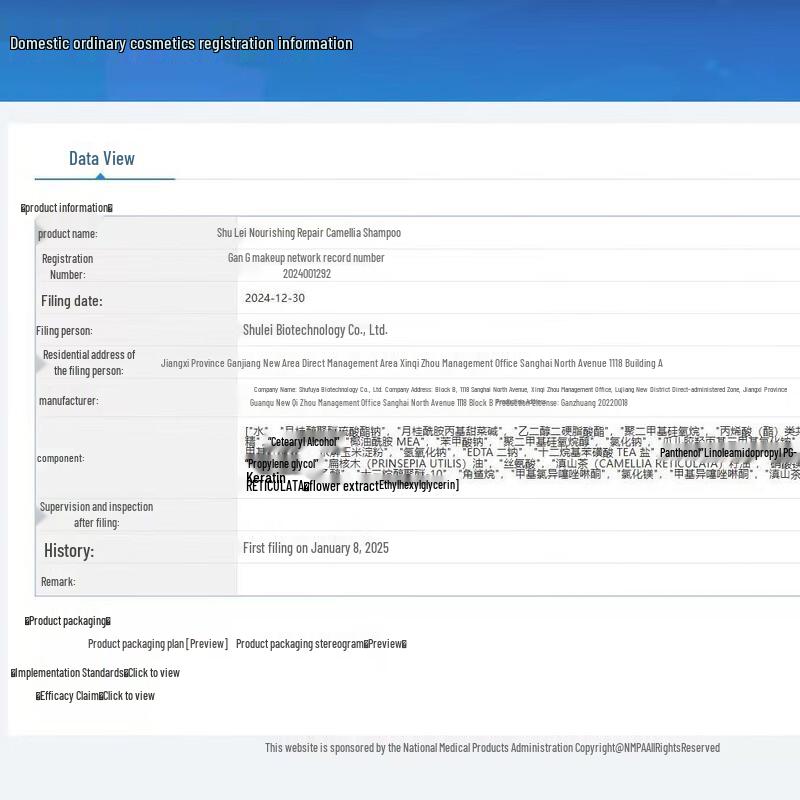Viewport: 800px width, 800px height.
Task: Select the product name Shu Lei Camellia Shampoo
Action: (309, 233)
